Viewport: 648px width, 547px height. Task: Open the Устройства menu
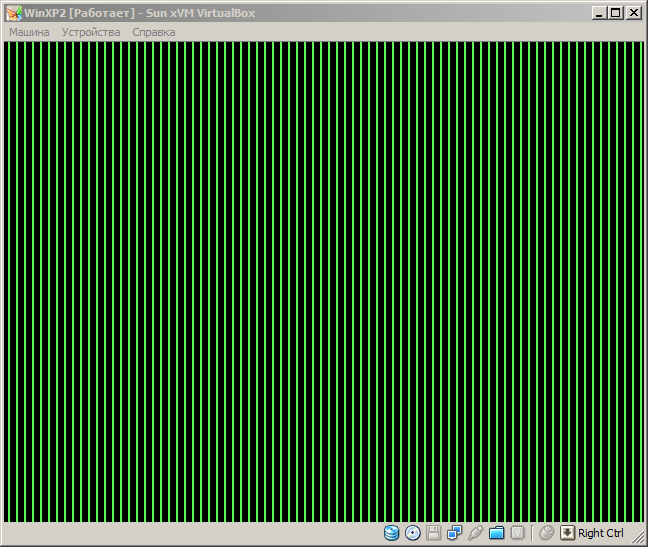[91, 32]
